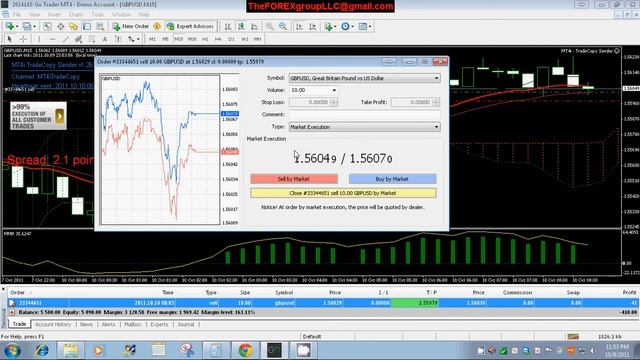Open the Journal terminal tab
This screenshot has width=640, height=360.
pos(186,324)
